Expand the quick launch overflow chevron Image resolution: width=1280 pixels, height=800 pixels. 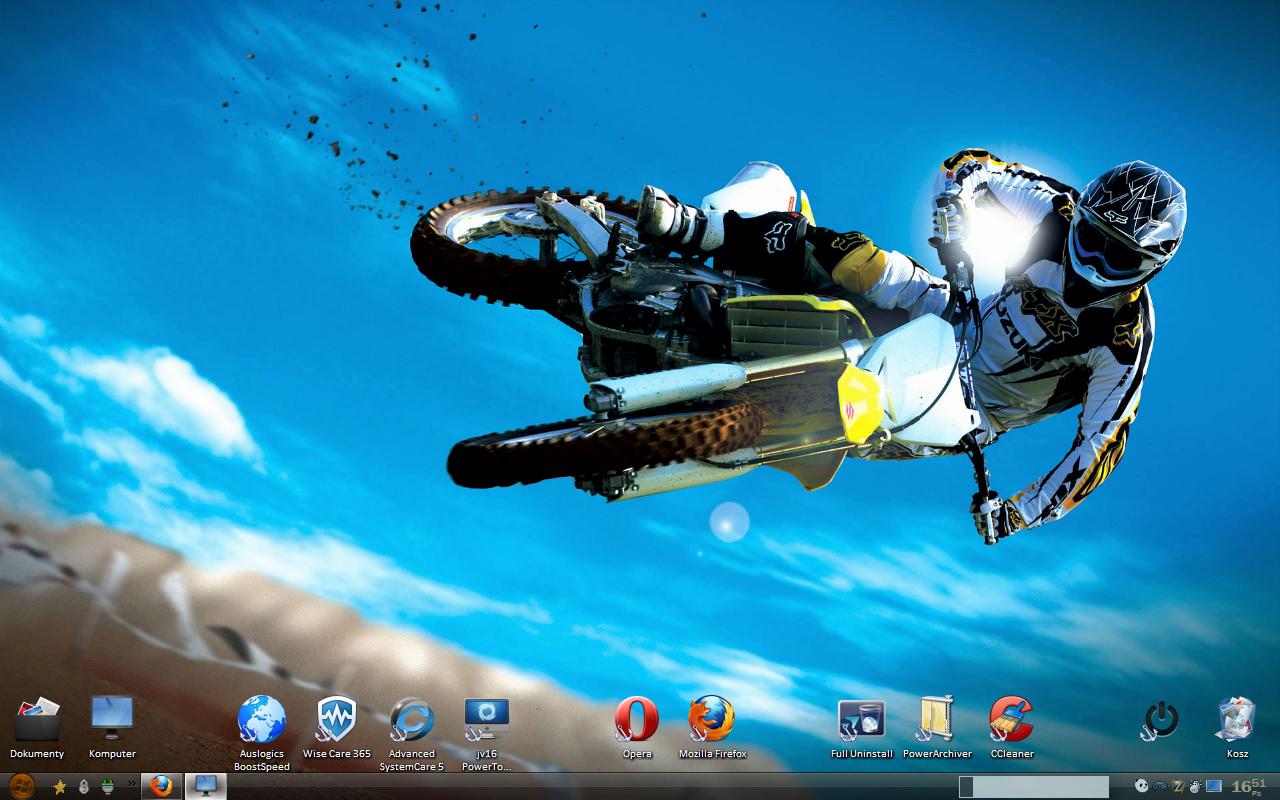coord(131,785)
